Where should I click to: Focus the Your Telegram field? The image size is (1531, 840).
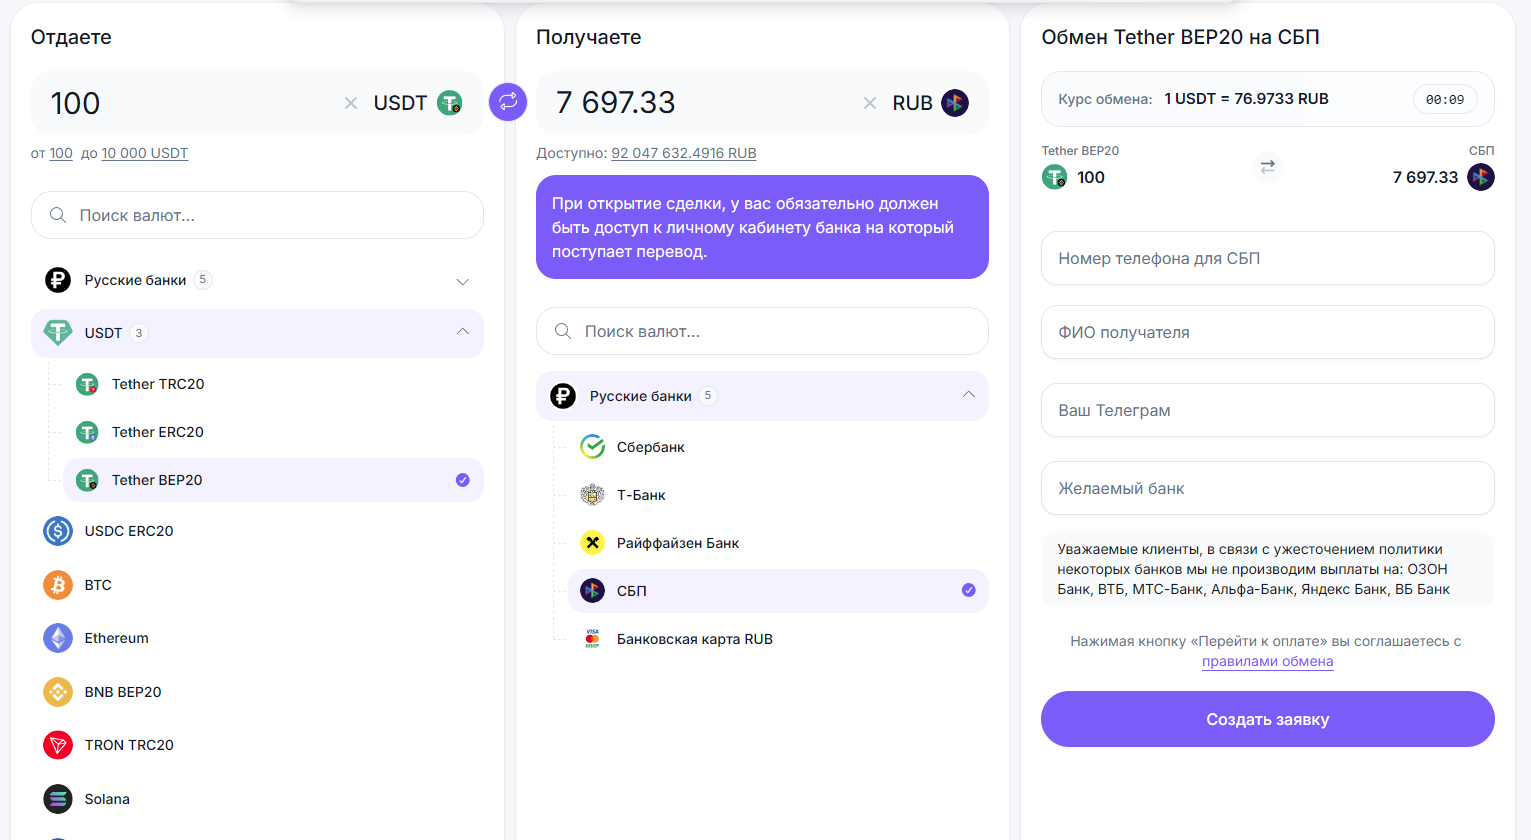click(1267, 410)
